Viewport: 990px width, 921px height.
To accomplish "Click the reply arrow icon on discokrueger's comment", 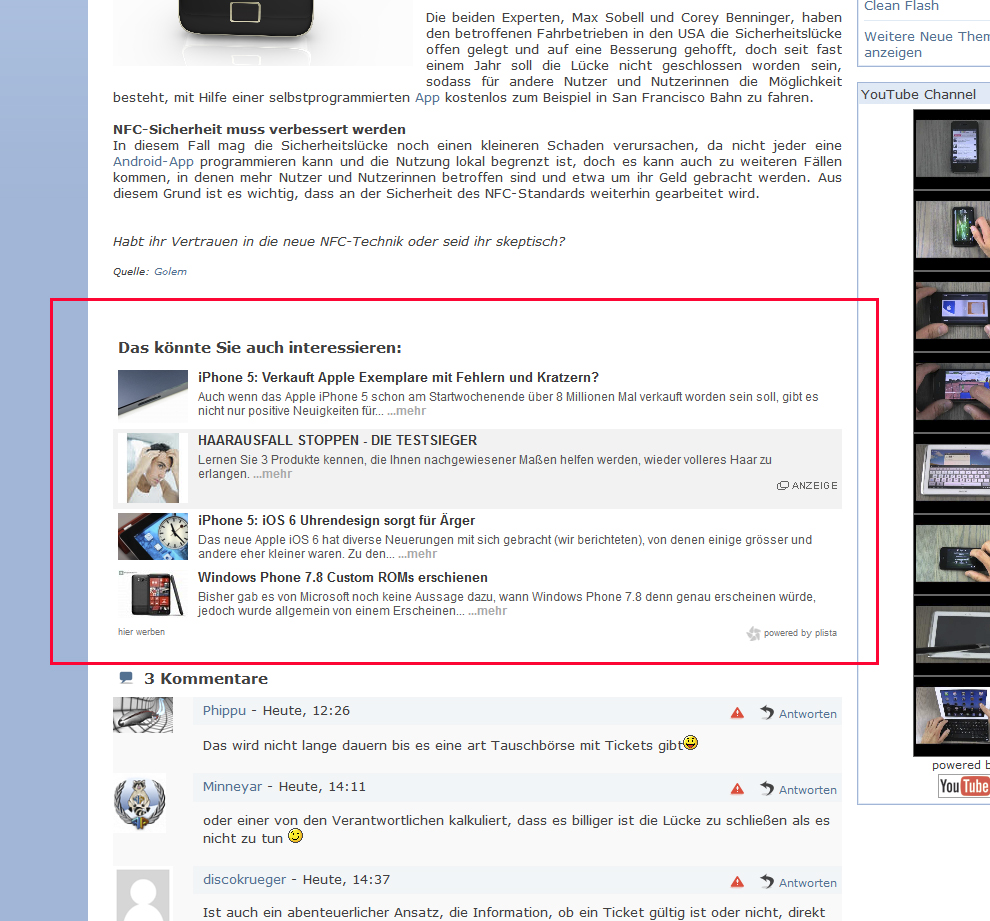I will click(x=766, y=881).
